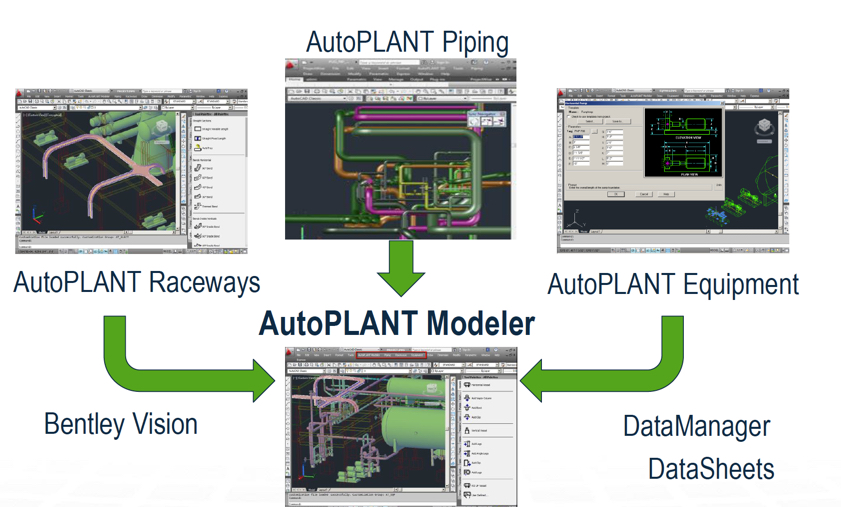Image resolution: width=841 pixels, height=507 pixels.
Task: Click the Tag input field in the pump dialog
Action: tap(581, 131)
